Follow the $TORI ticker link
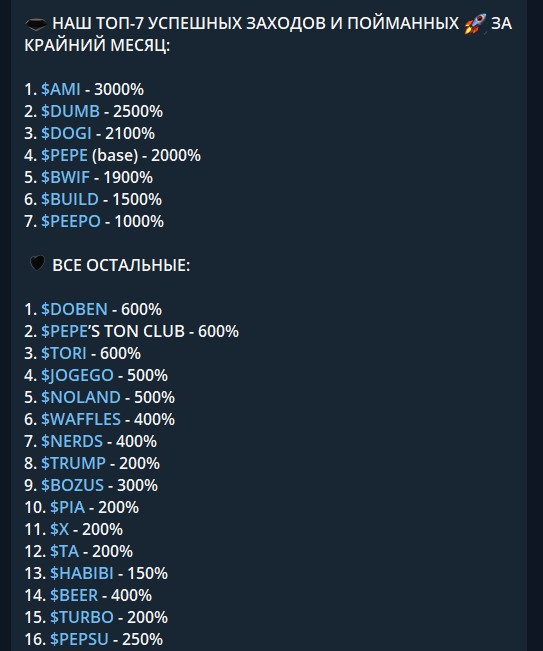Screen dimensions: 543x651 click(64, 353)
